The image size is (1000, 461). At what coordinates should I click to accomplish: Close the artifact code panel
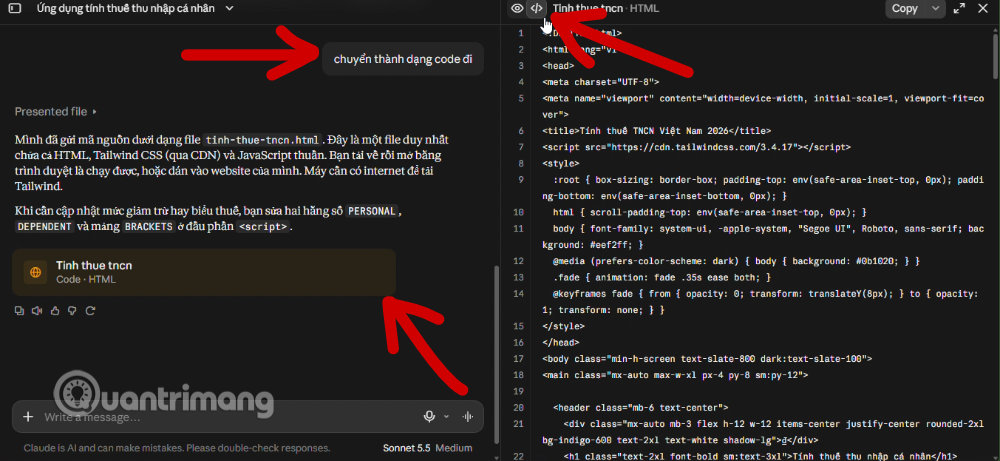tap(982, 8)
